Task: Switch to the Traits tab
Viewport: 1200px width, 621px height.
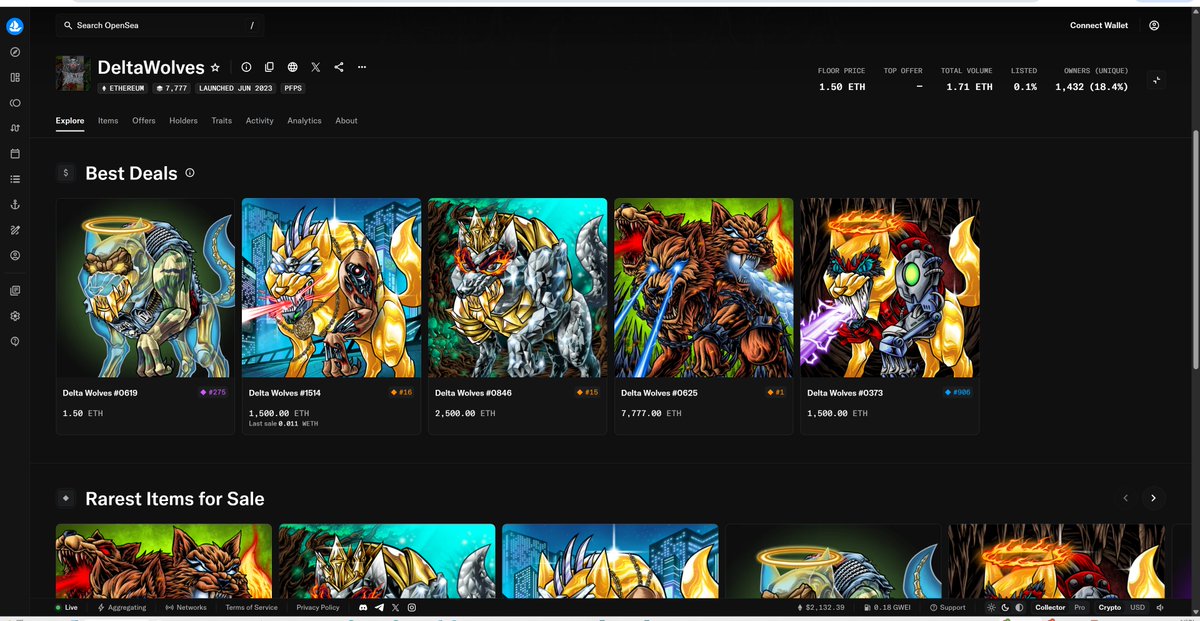Action: click(x=221, y=121)
